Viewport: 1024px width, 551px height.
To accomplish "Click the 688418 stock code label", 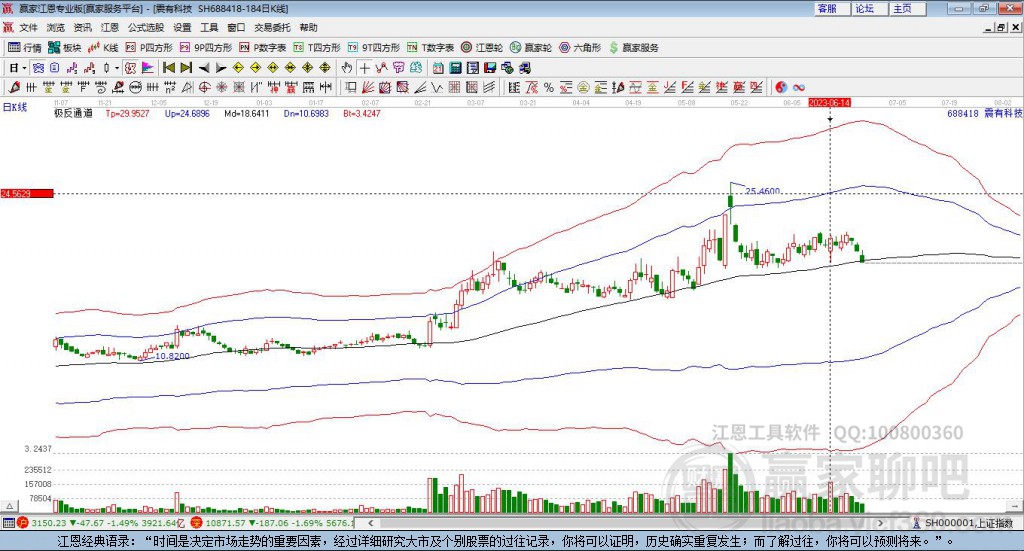I will point(963,113).
